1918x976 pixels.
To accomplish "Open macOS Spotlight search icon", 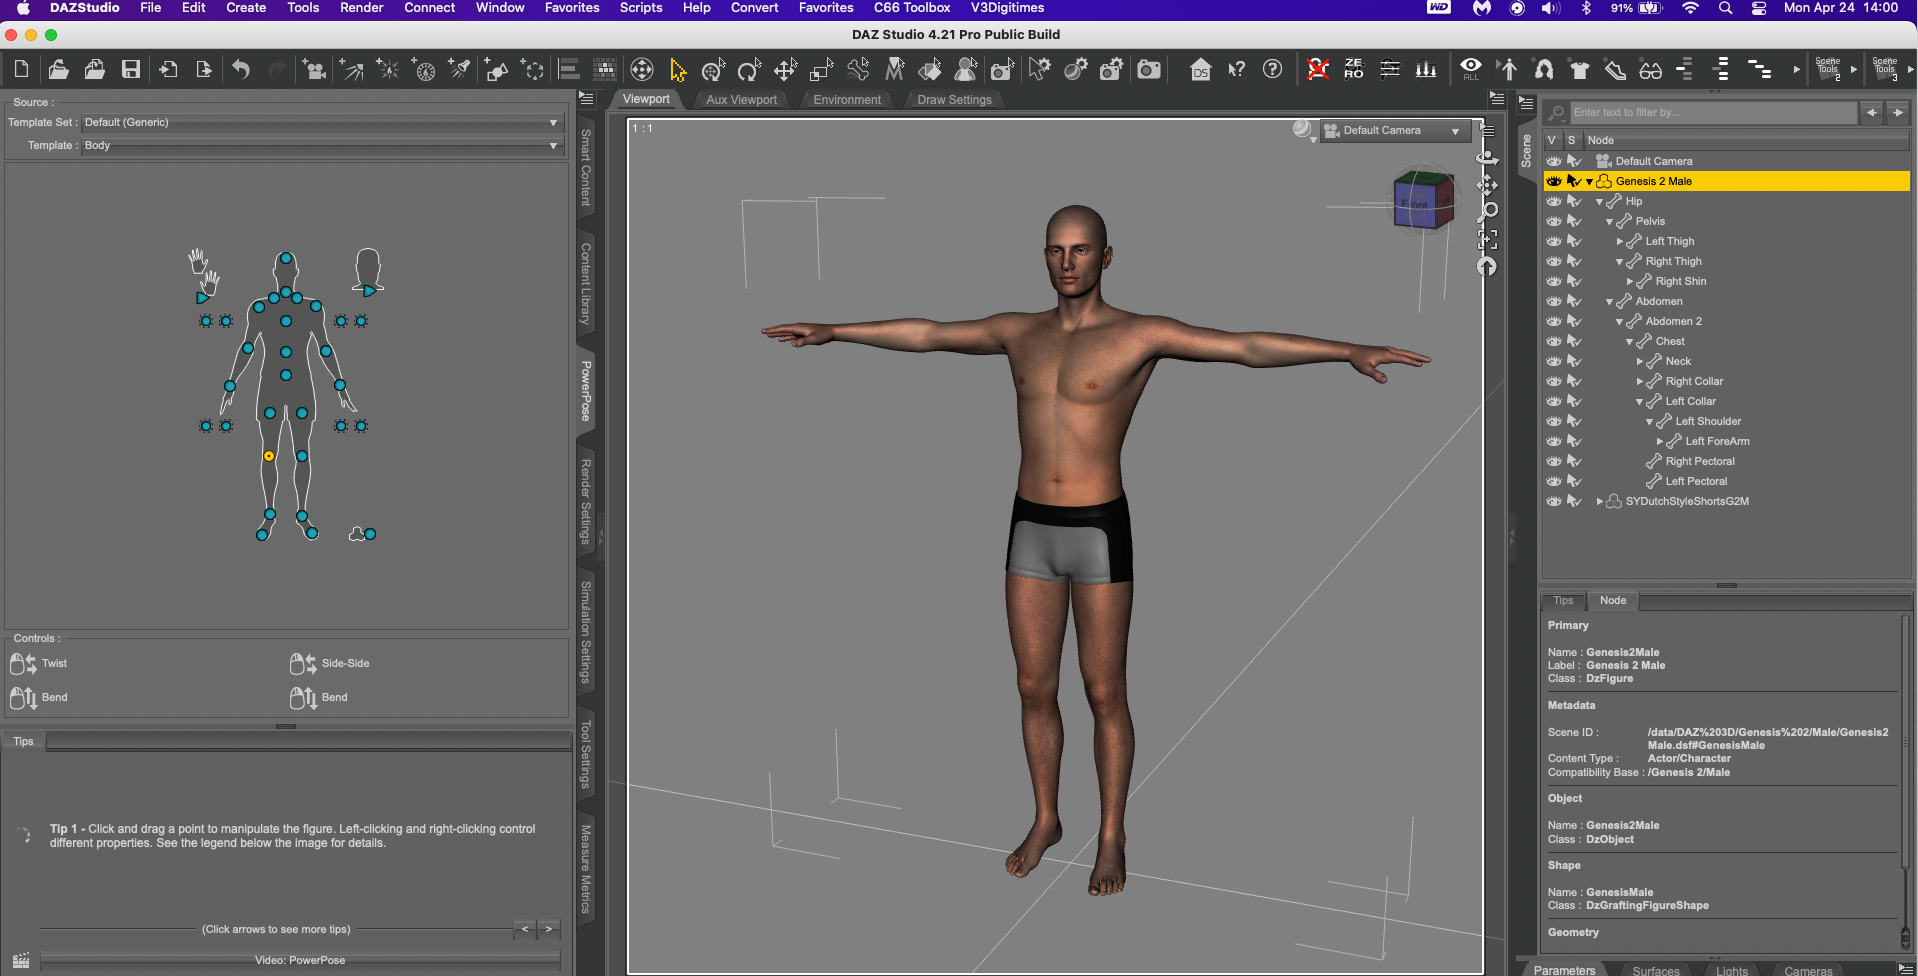I will tap(1725, 8).
